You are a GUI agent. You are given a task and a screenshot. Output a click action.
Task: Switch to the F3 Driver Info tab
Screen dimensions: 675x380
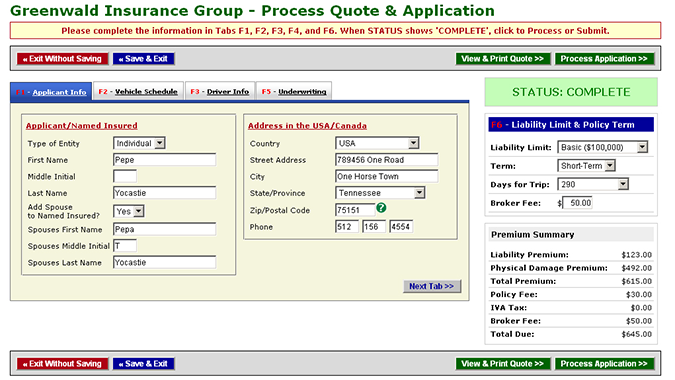pyautogui.click(x=220, y=91)
